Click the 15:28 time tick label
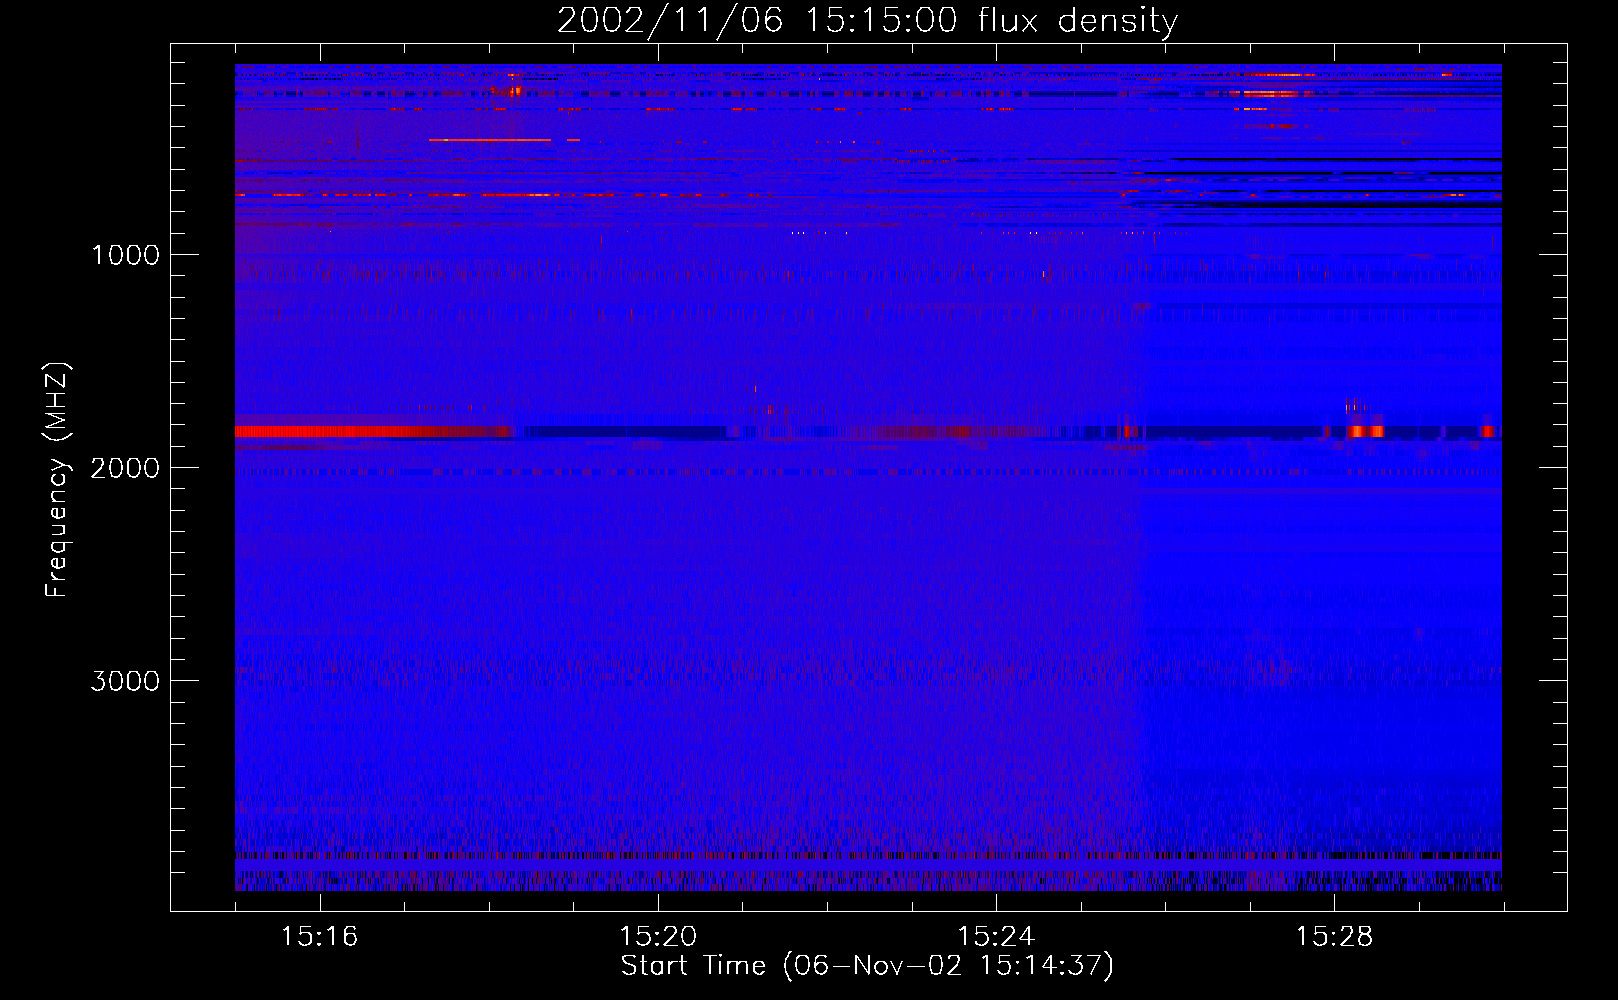The height and width of the screenshot is (1000, 1618). [1334, 937]
